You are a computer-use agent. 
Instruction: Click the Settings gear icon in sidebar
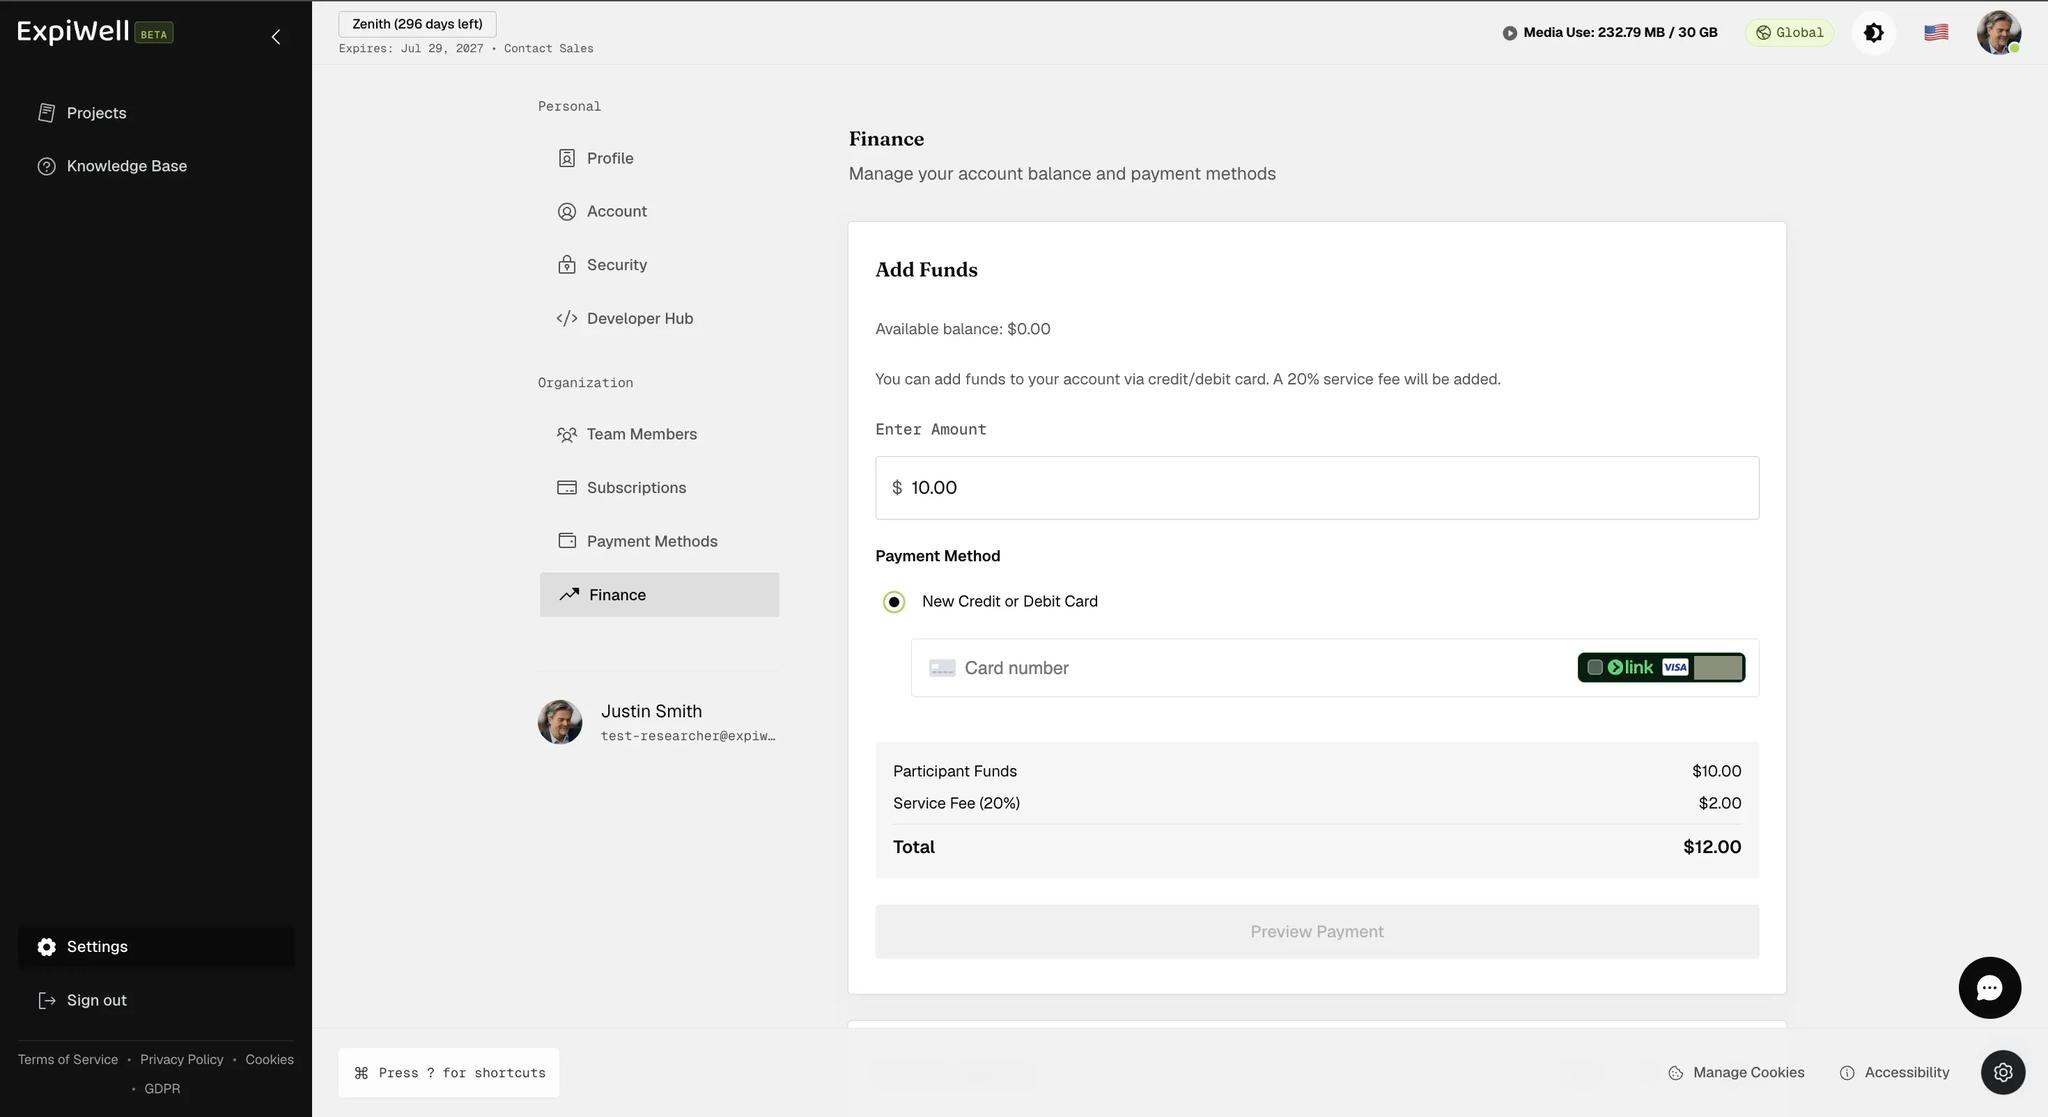(46, 947)
